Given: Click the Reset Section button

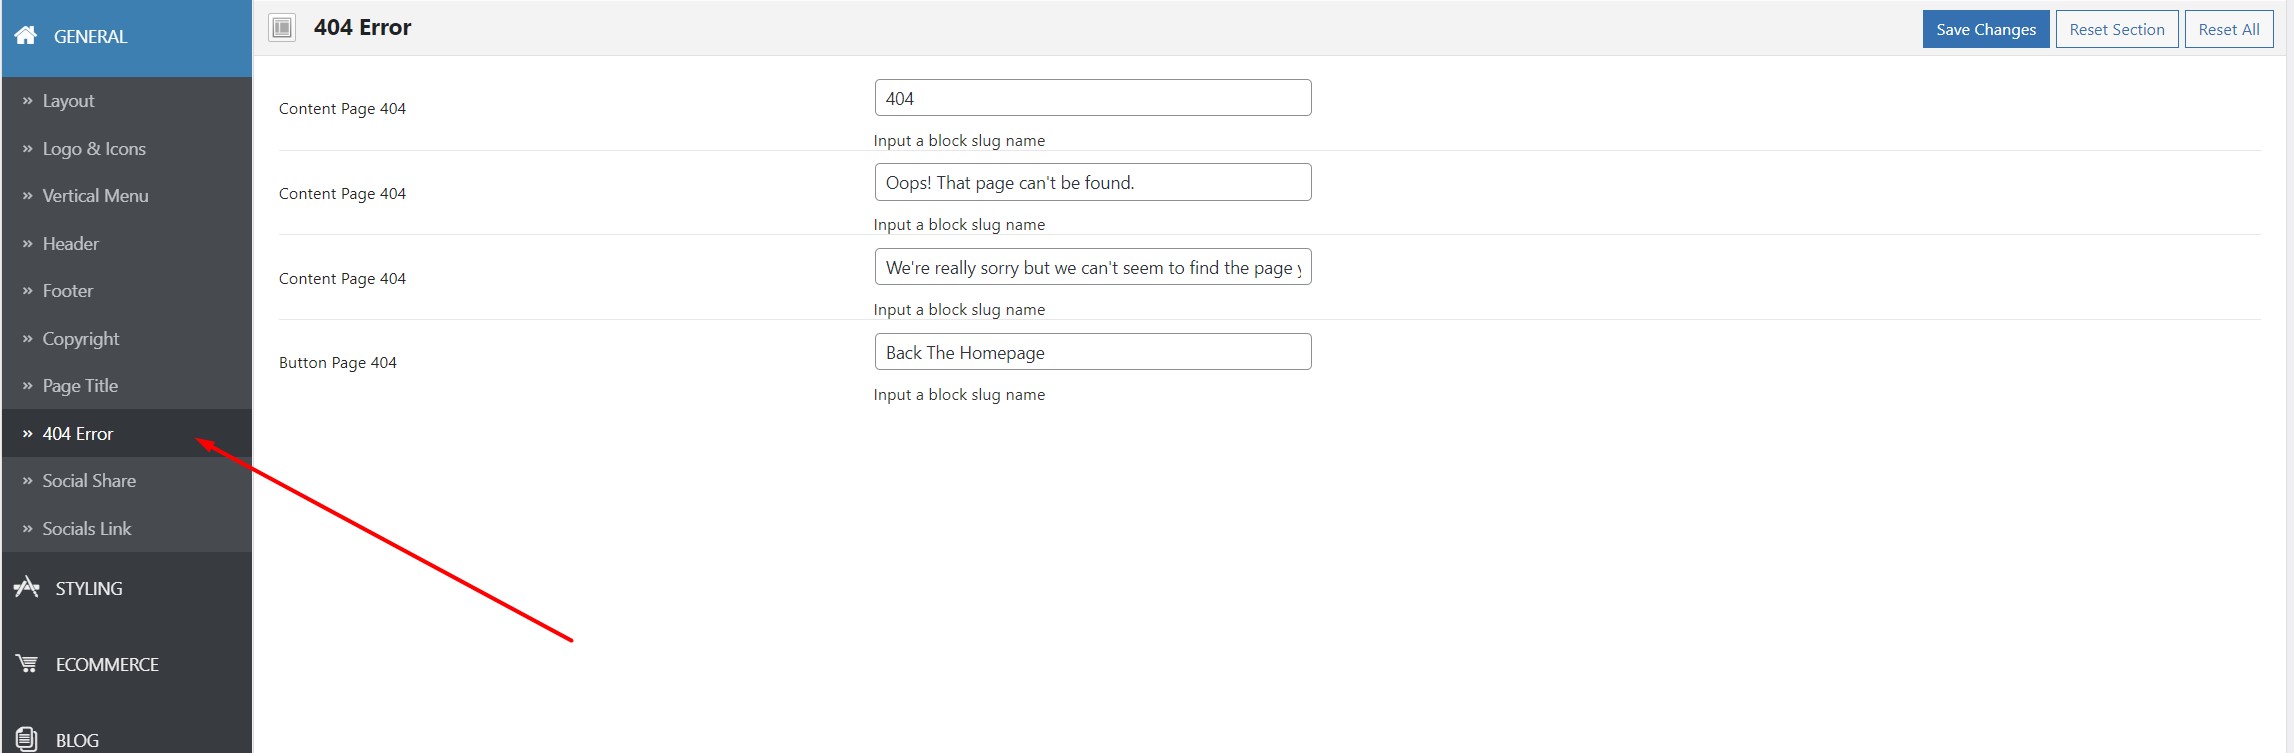Looking at the screenshot, I should point(2116,29).
